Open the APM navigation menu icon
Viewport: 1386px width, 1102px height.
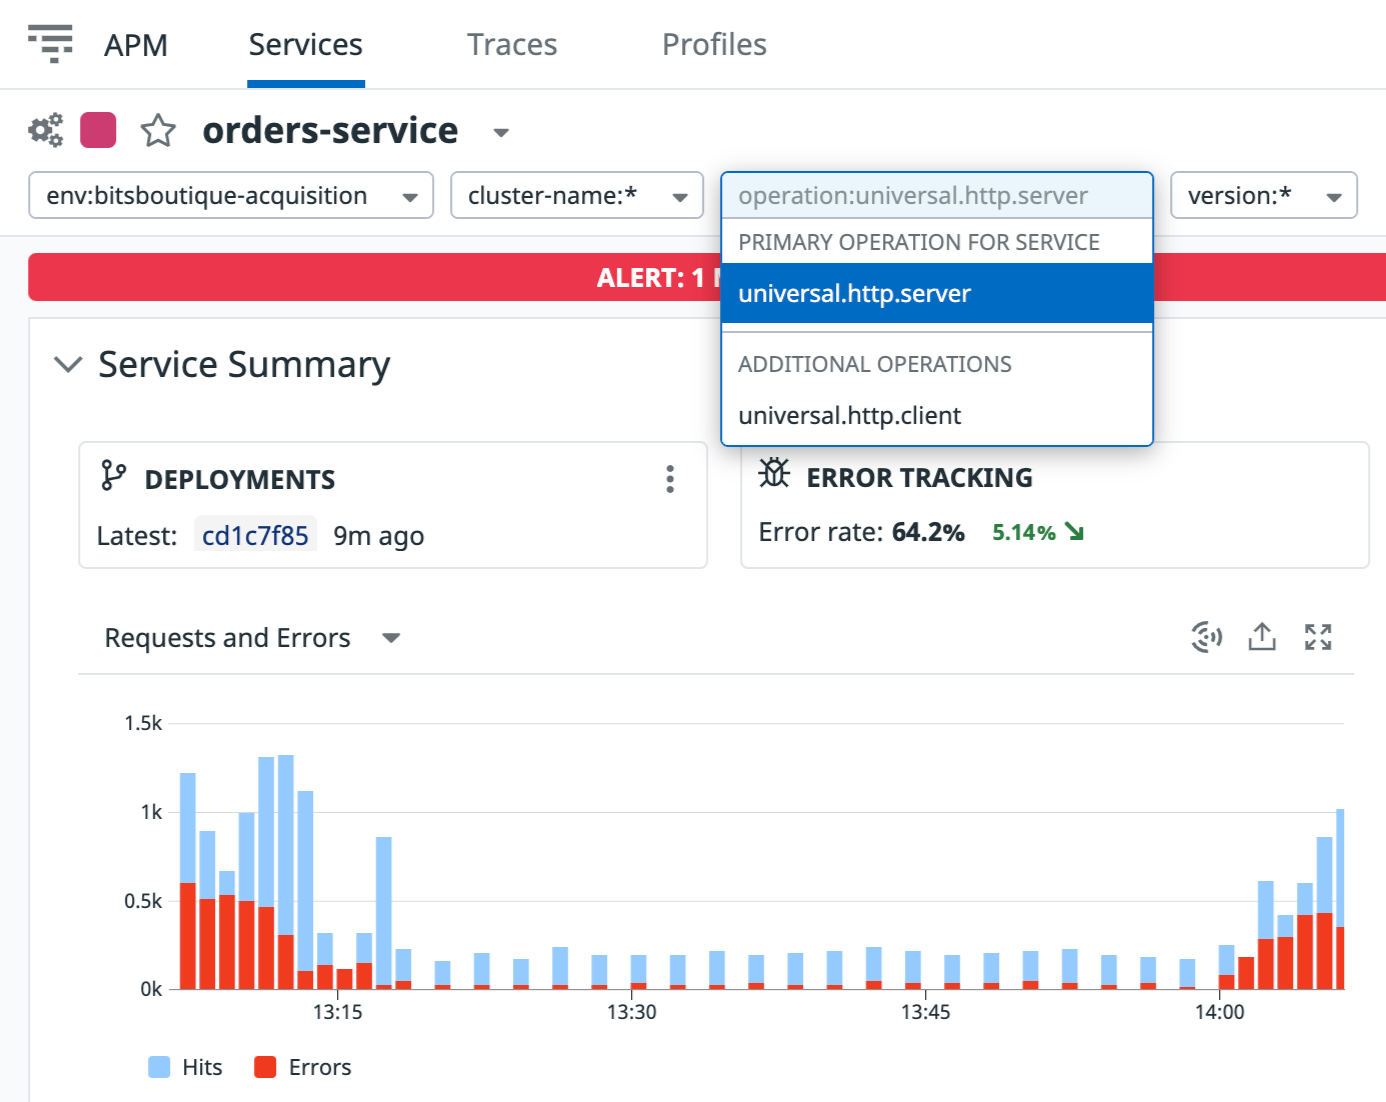coord(50,44)
